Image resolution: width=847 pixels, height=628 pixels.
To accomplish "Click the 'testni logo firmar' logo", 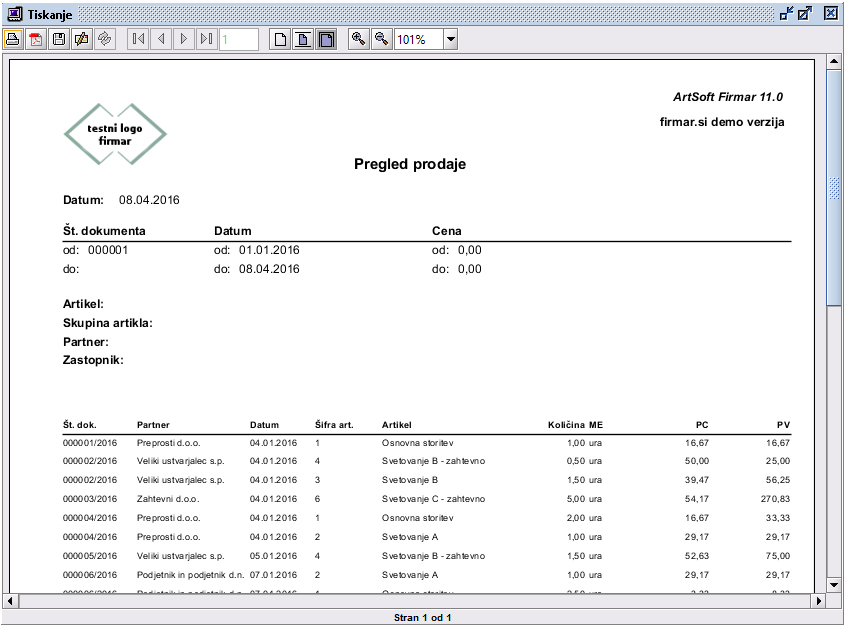I will coord(115,134).
